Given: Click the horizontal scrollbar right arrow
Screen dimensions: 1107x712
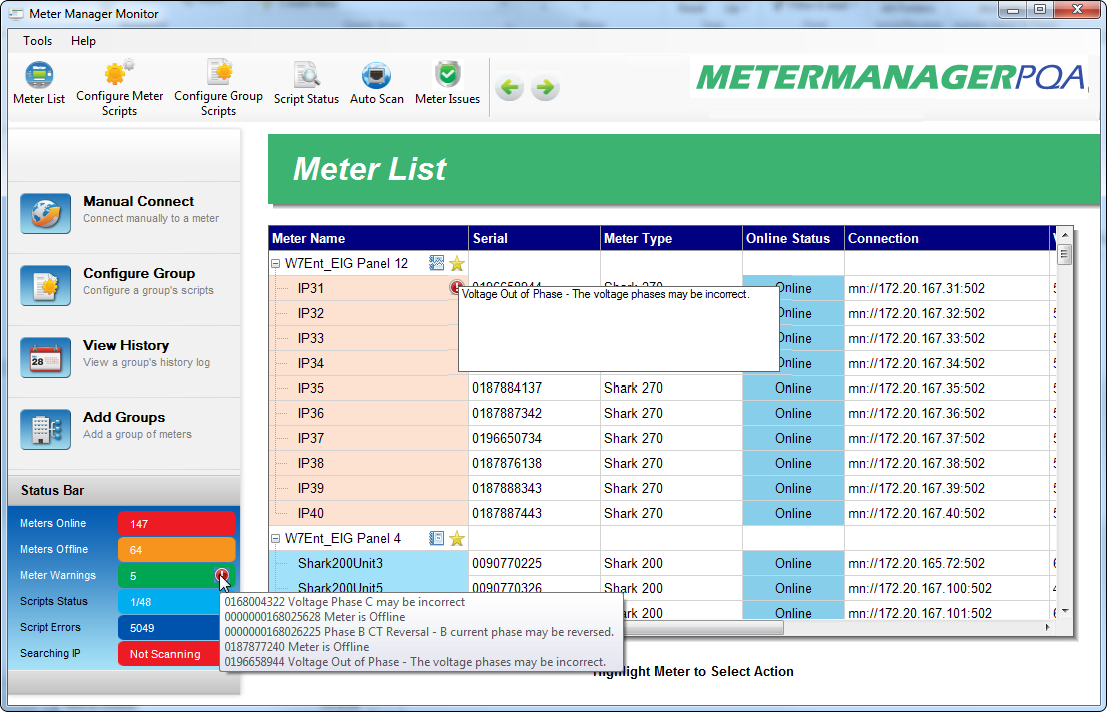Looking at the screenshot, I should tap(1048, 627).
